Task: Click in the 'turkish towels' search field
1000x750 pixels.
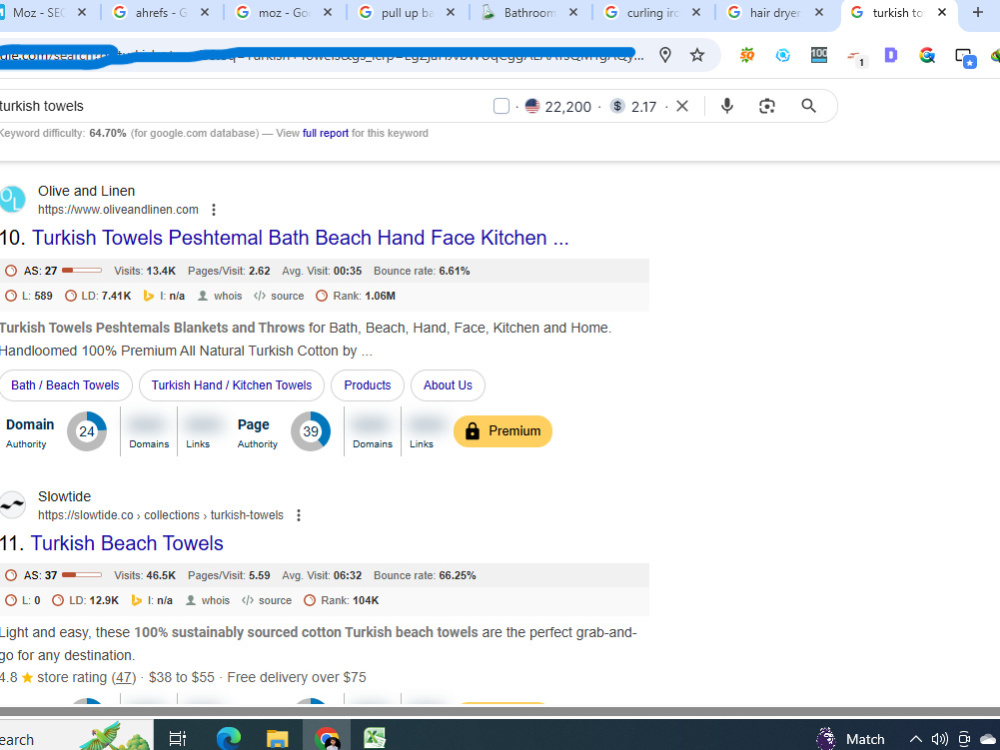Action: point(242,106)
